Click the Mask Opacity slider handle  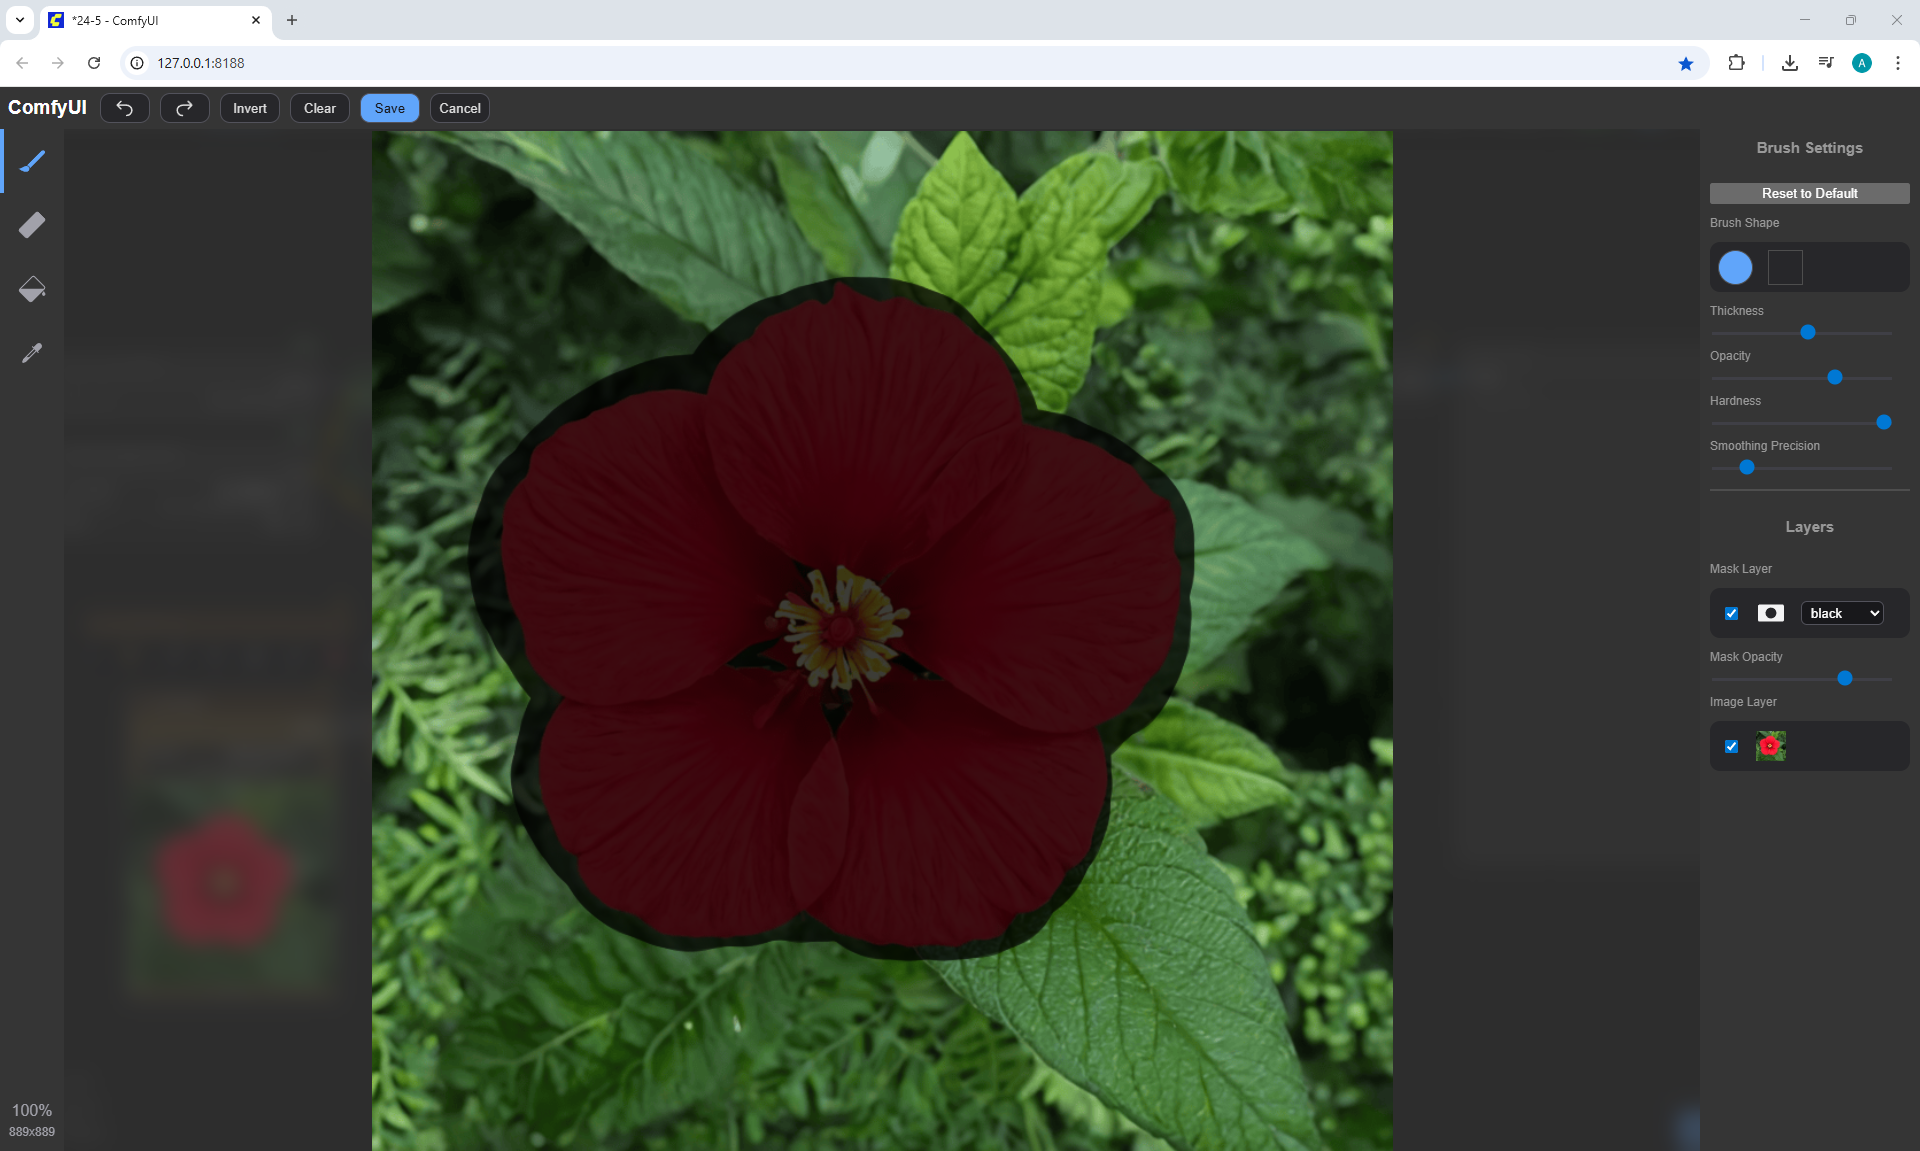(x=1845, y=678)
